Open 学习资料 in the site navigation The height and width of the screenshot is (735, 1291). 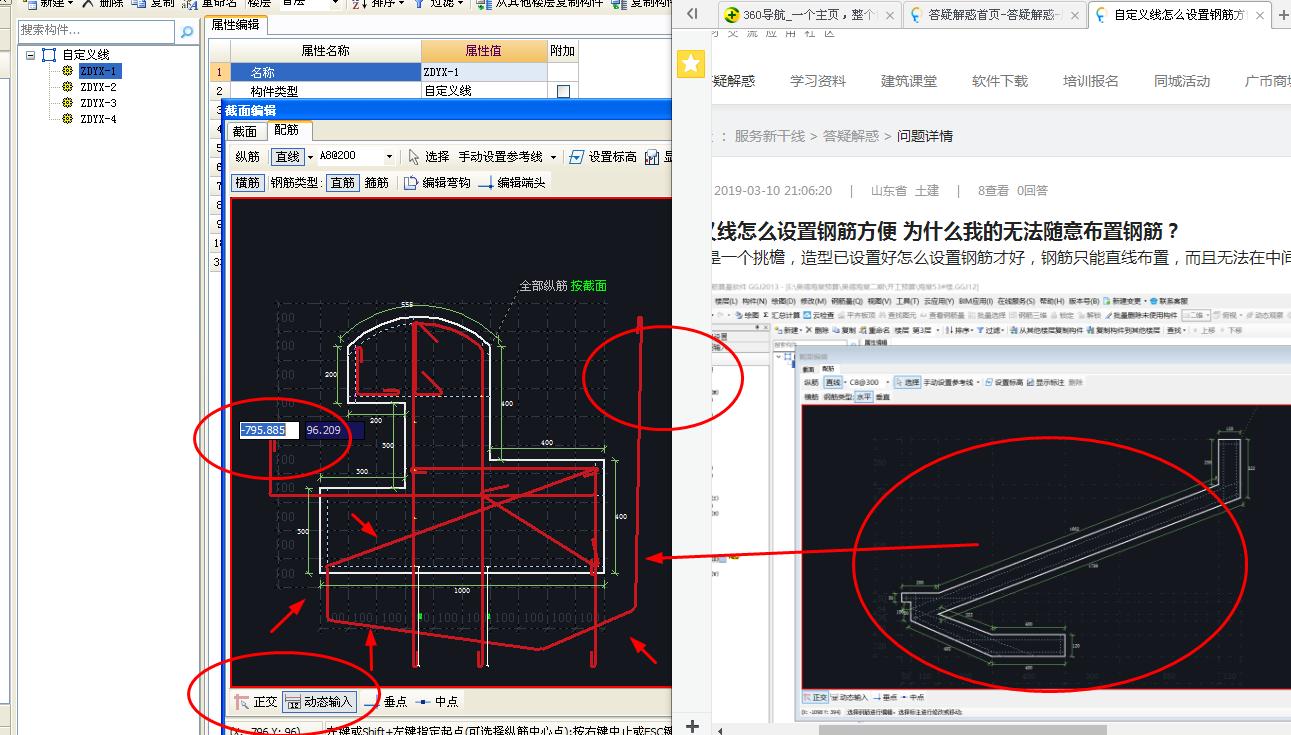pos(817,81)
